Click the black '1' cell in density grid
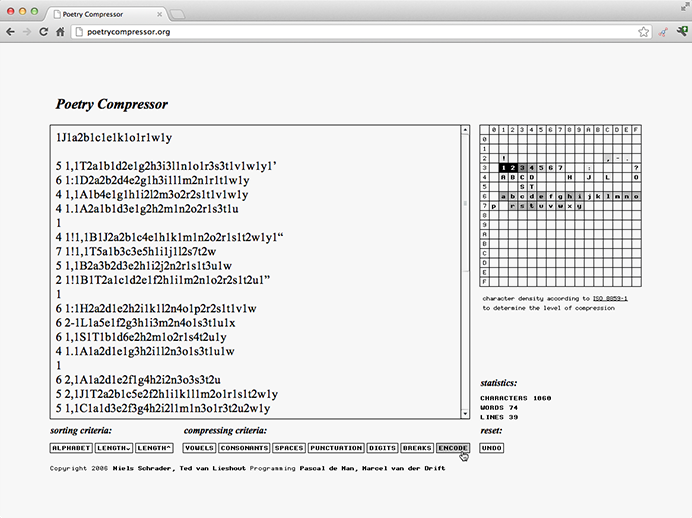This screenshot has width=692, height=518. [x=504, y=168]
